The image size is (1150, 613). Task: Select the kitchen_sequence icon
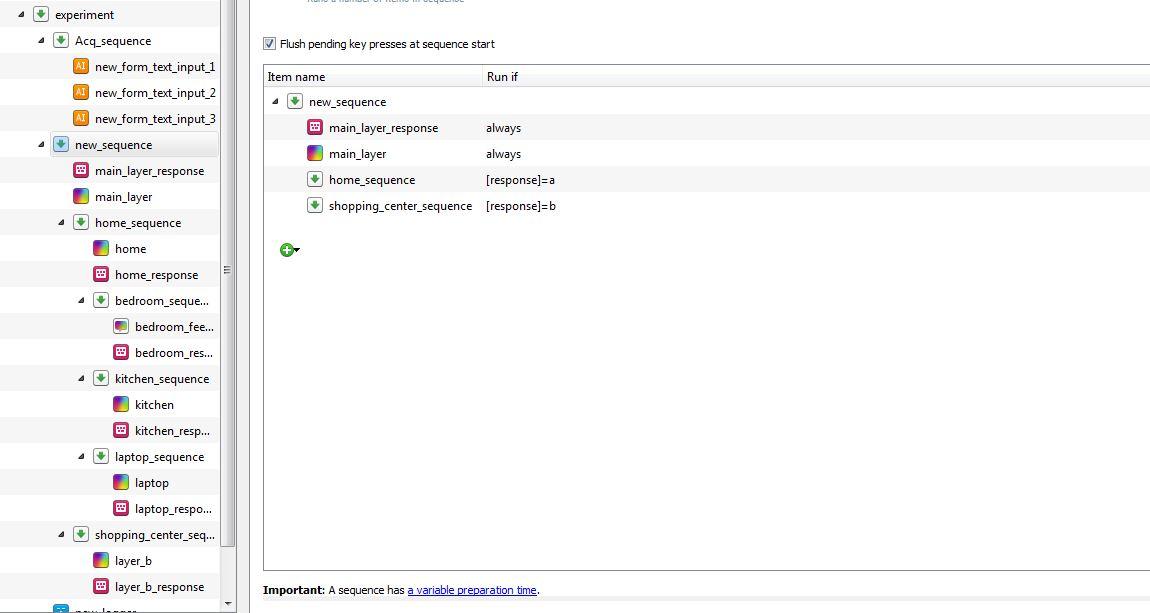pos(101,379)
